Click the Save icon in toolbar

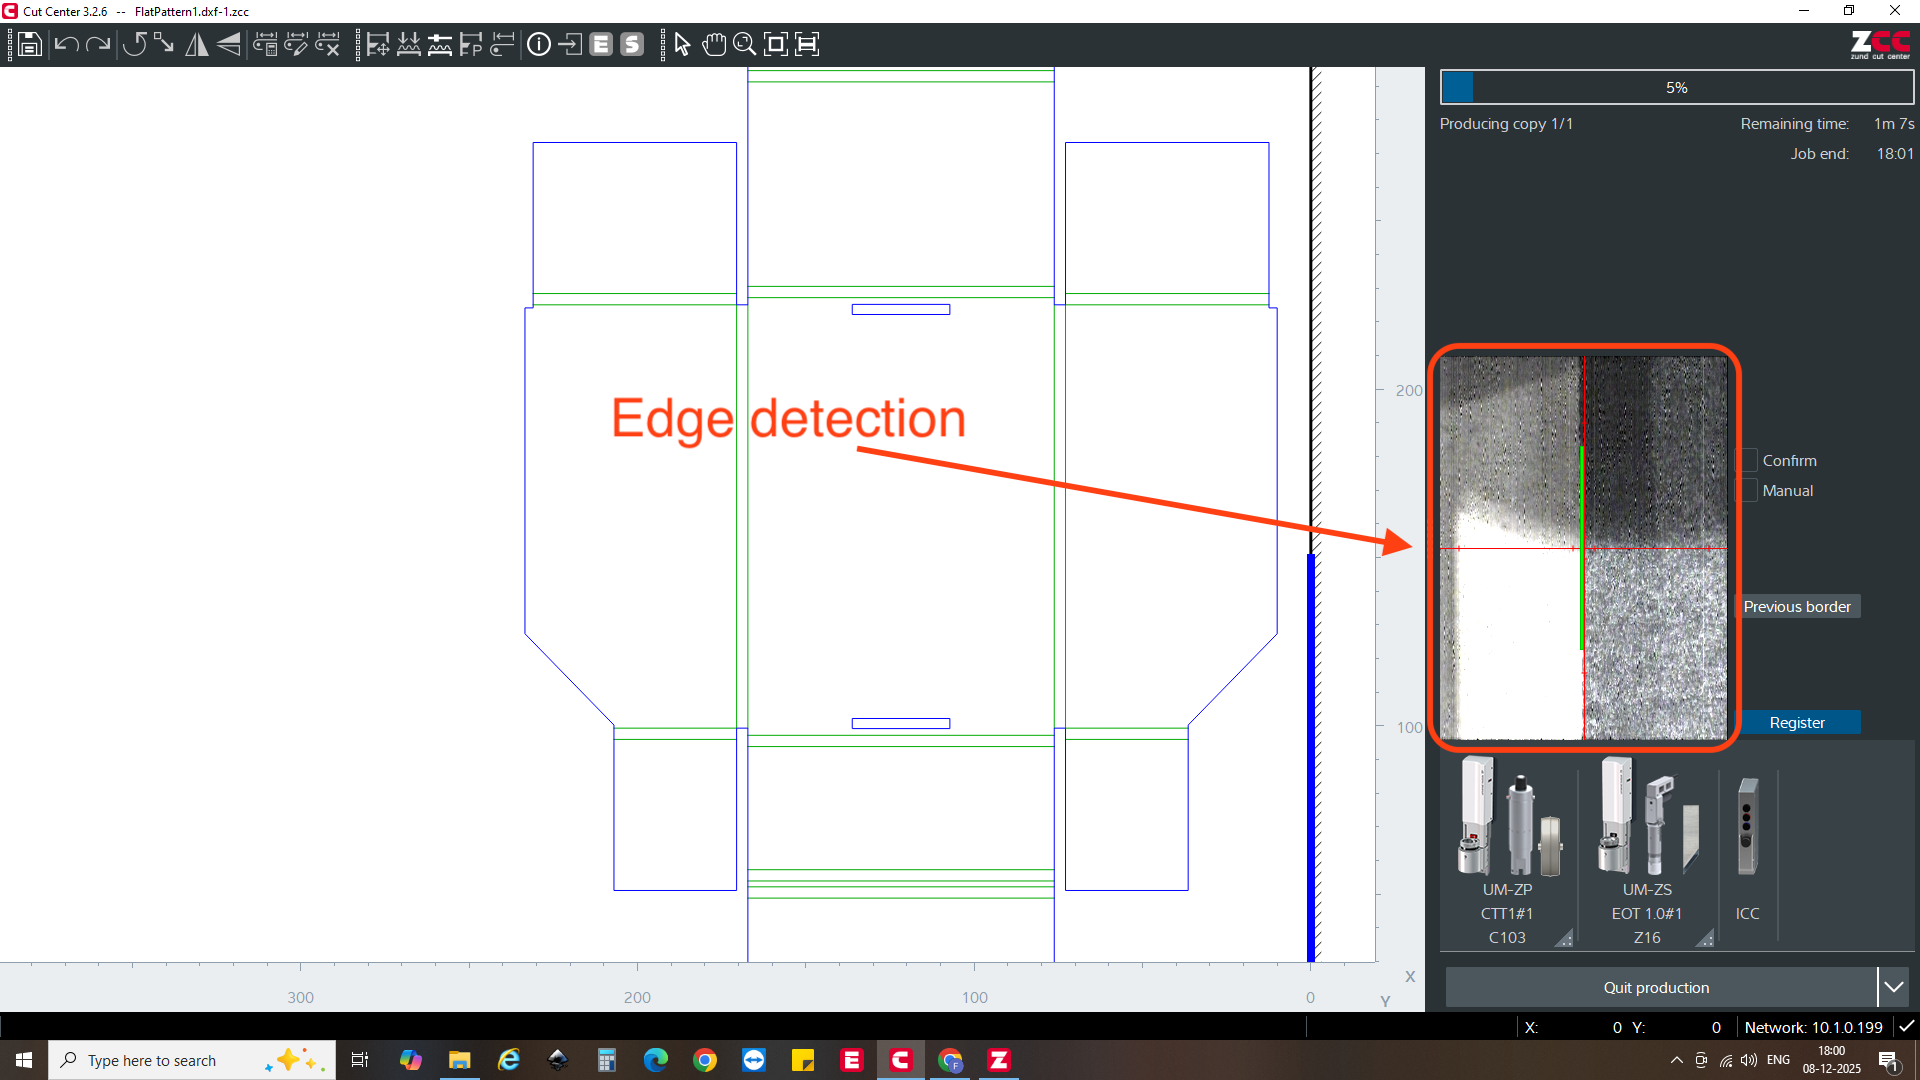(30, 44)
